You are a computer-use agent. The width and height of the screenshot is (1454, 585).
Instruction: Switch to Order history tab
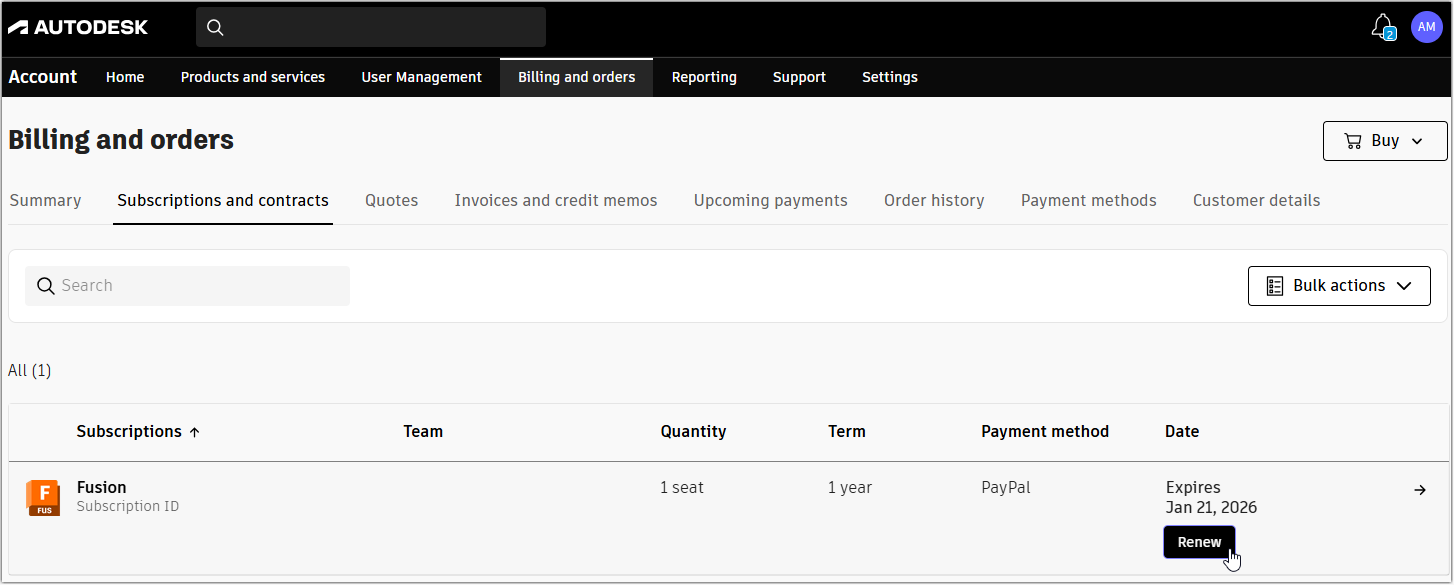coord(934,200)
